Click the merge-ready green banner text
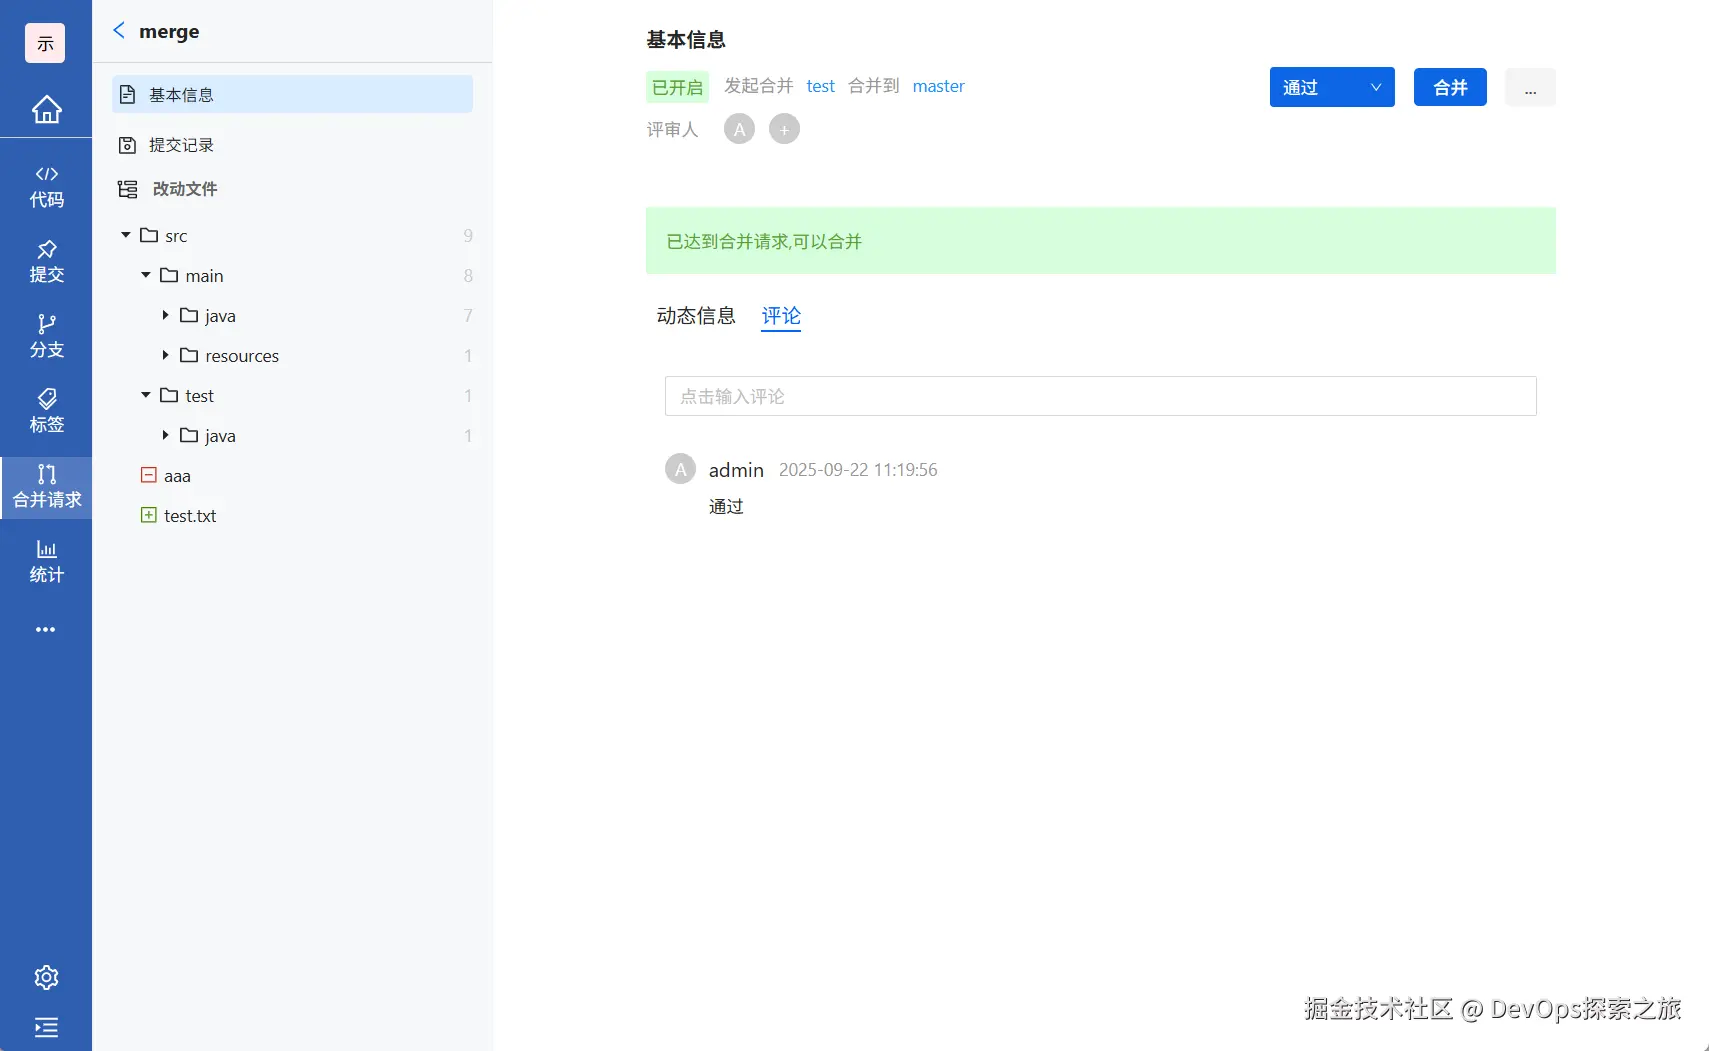Screen dimensions: 1709x1051 (x=764, y=241)
